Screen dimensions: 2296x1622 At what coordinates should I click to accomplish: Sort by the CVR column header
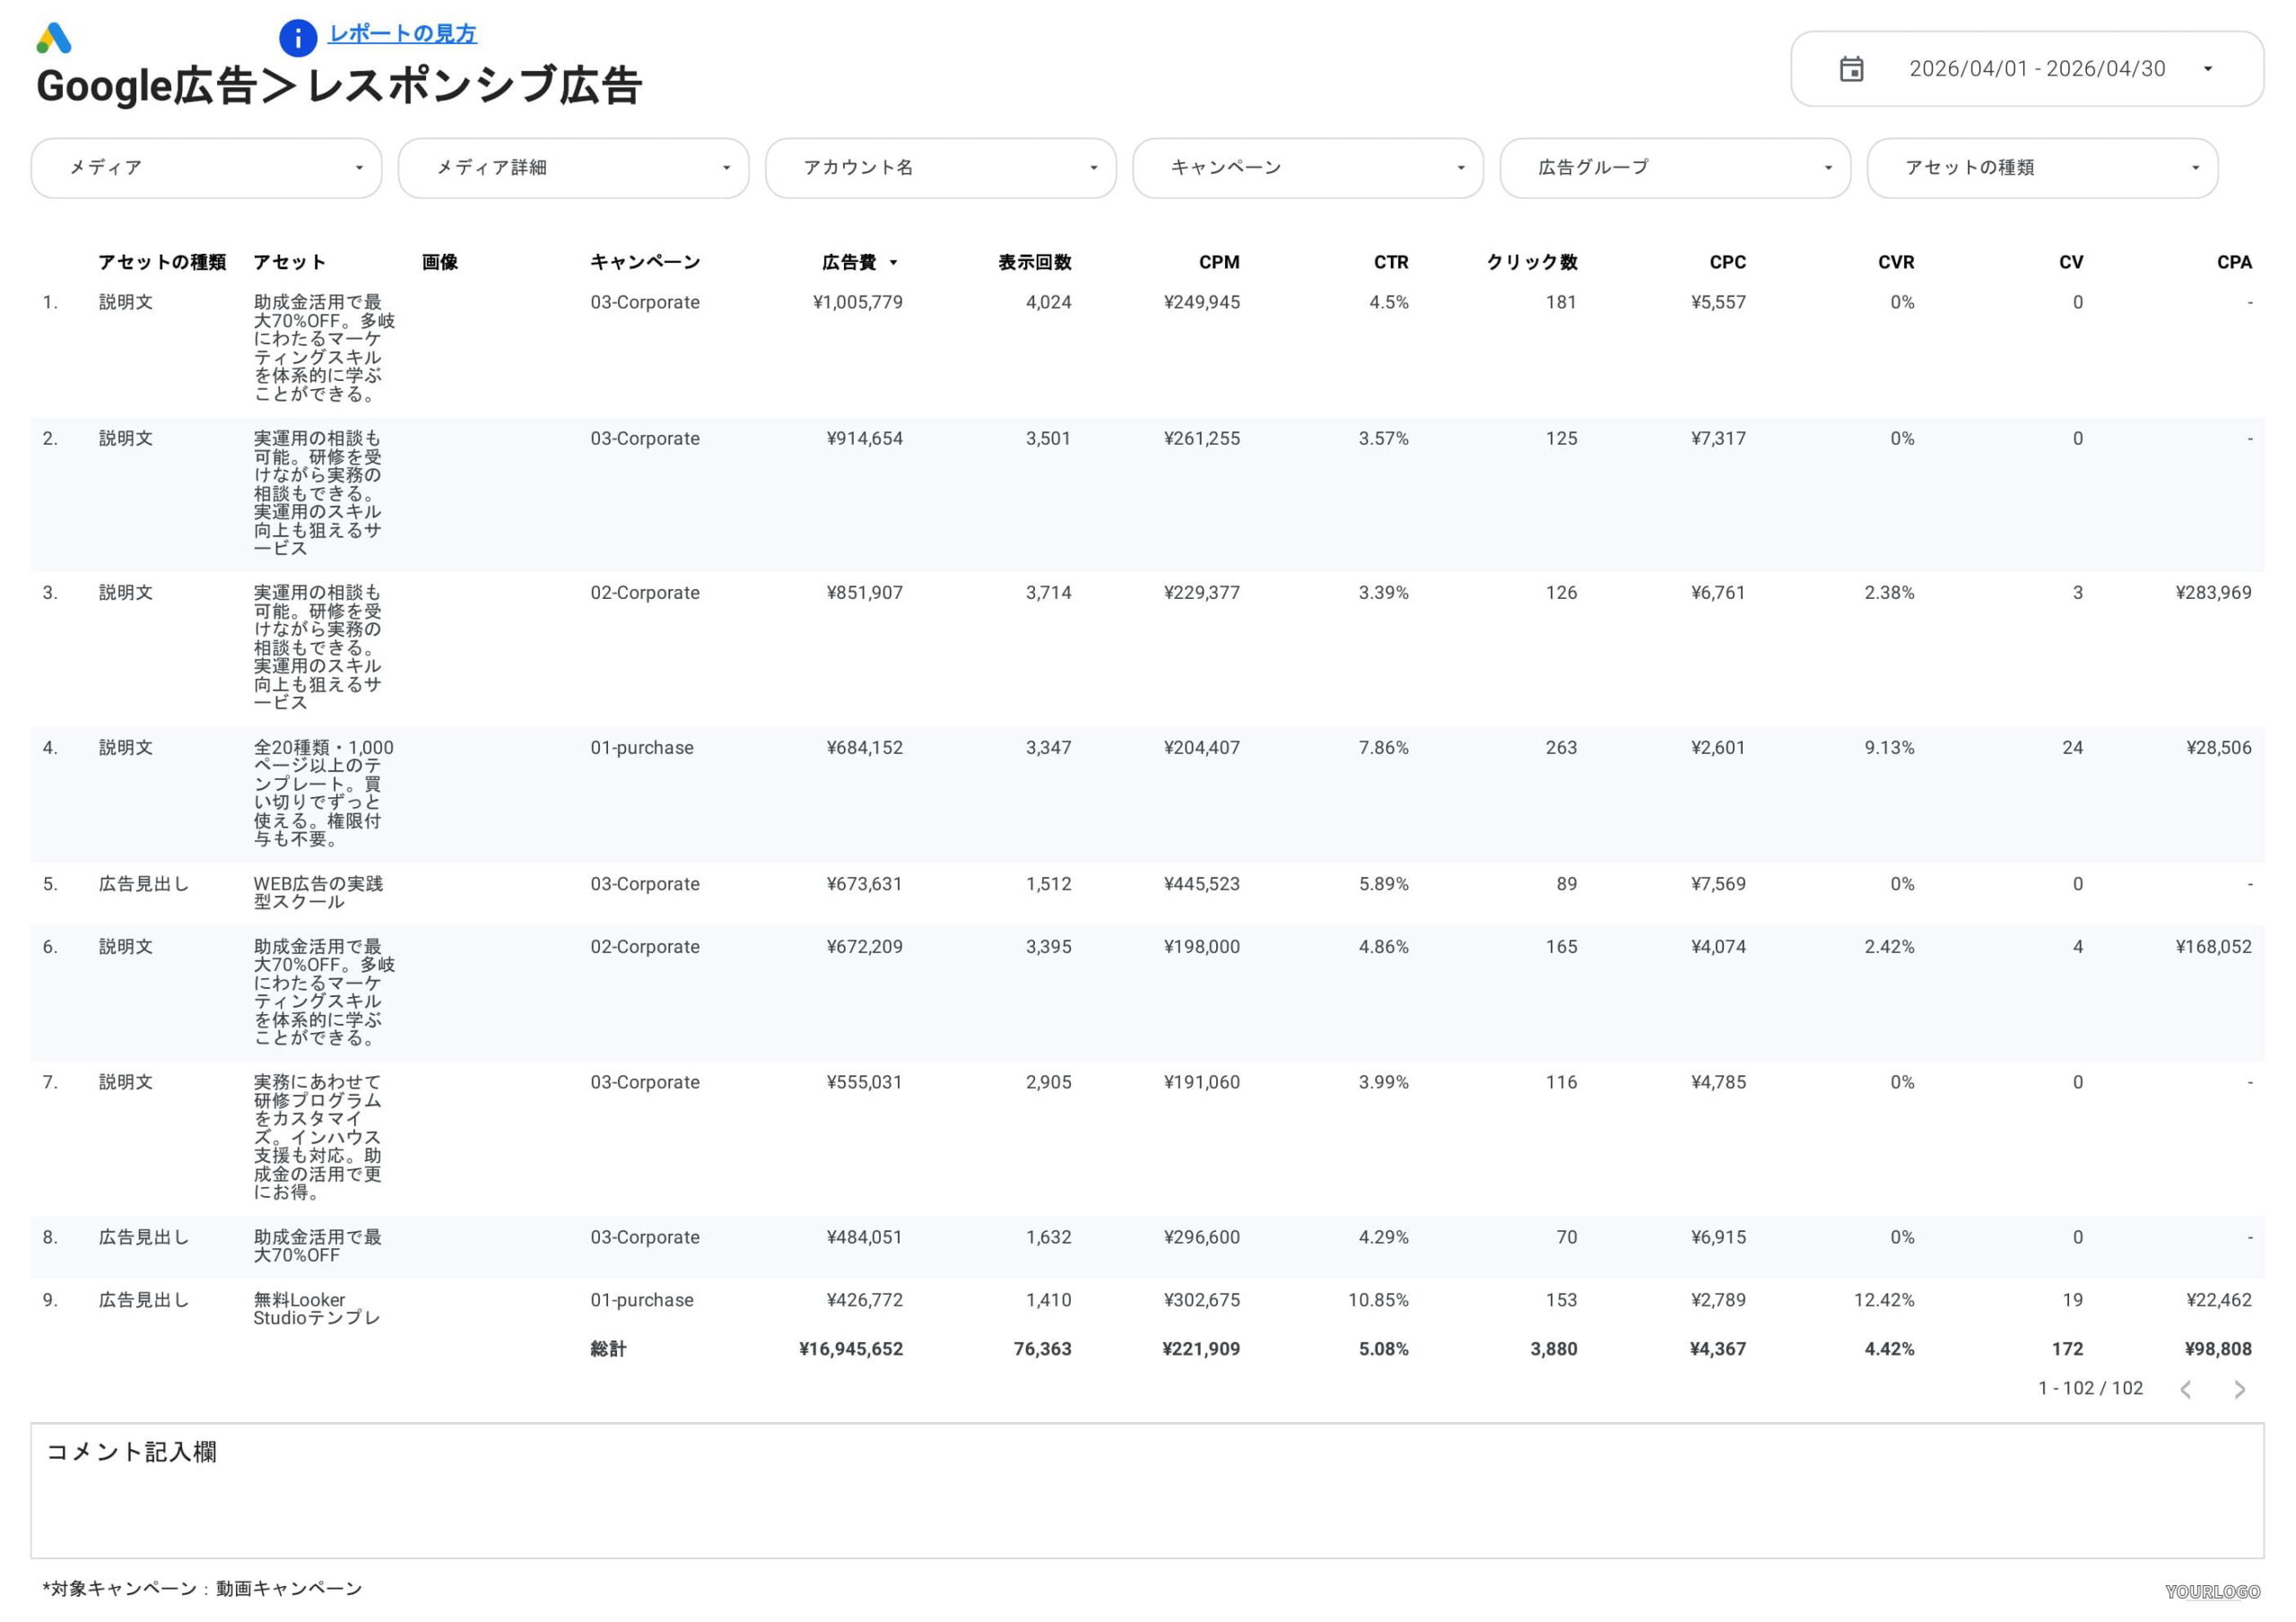(x=1895, y=262)
